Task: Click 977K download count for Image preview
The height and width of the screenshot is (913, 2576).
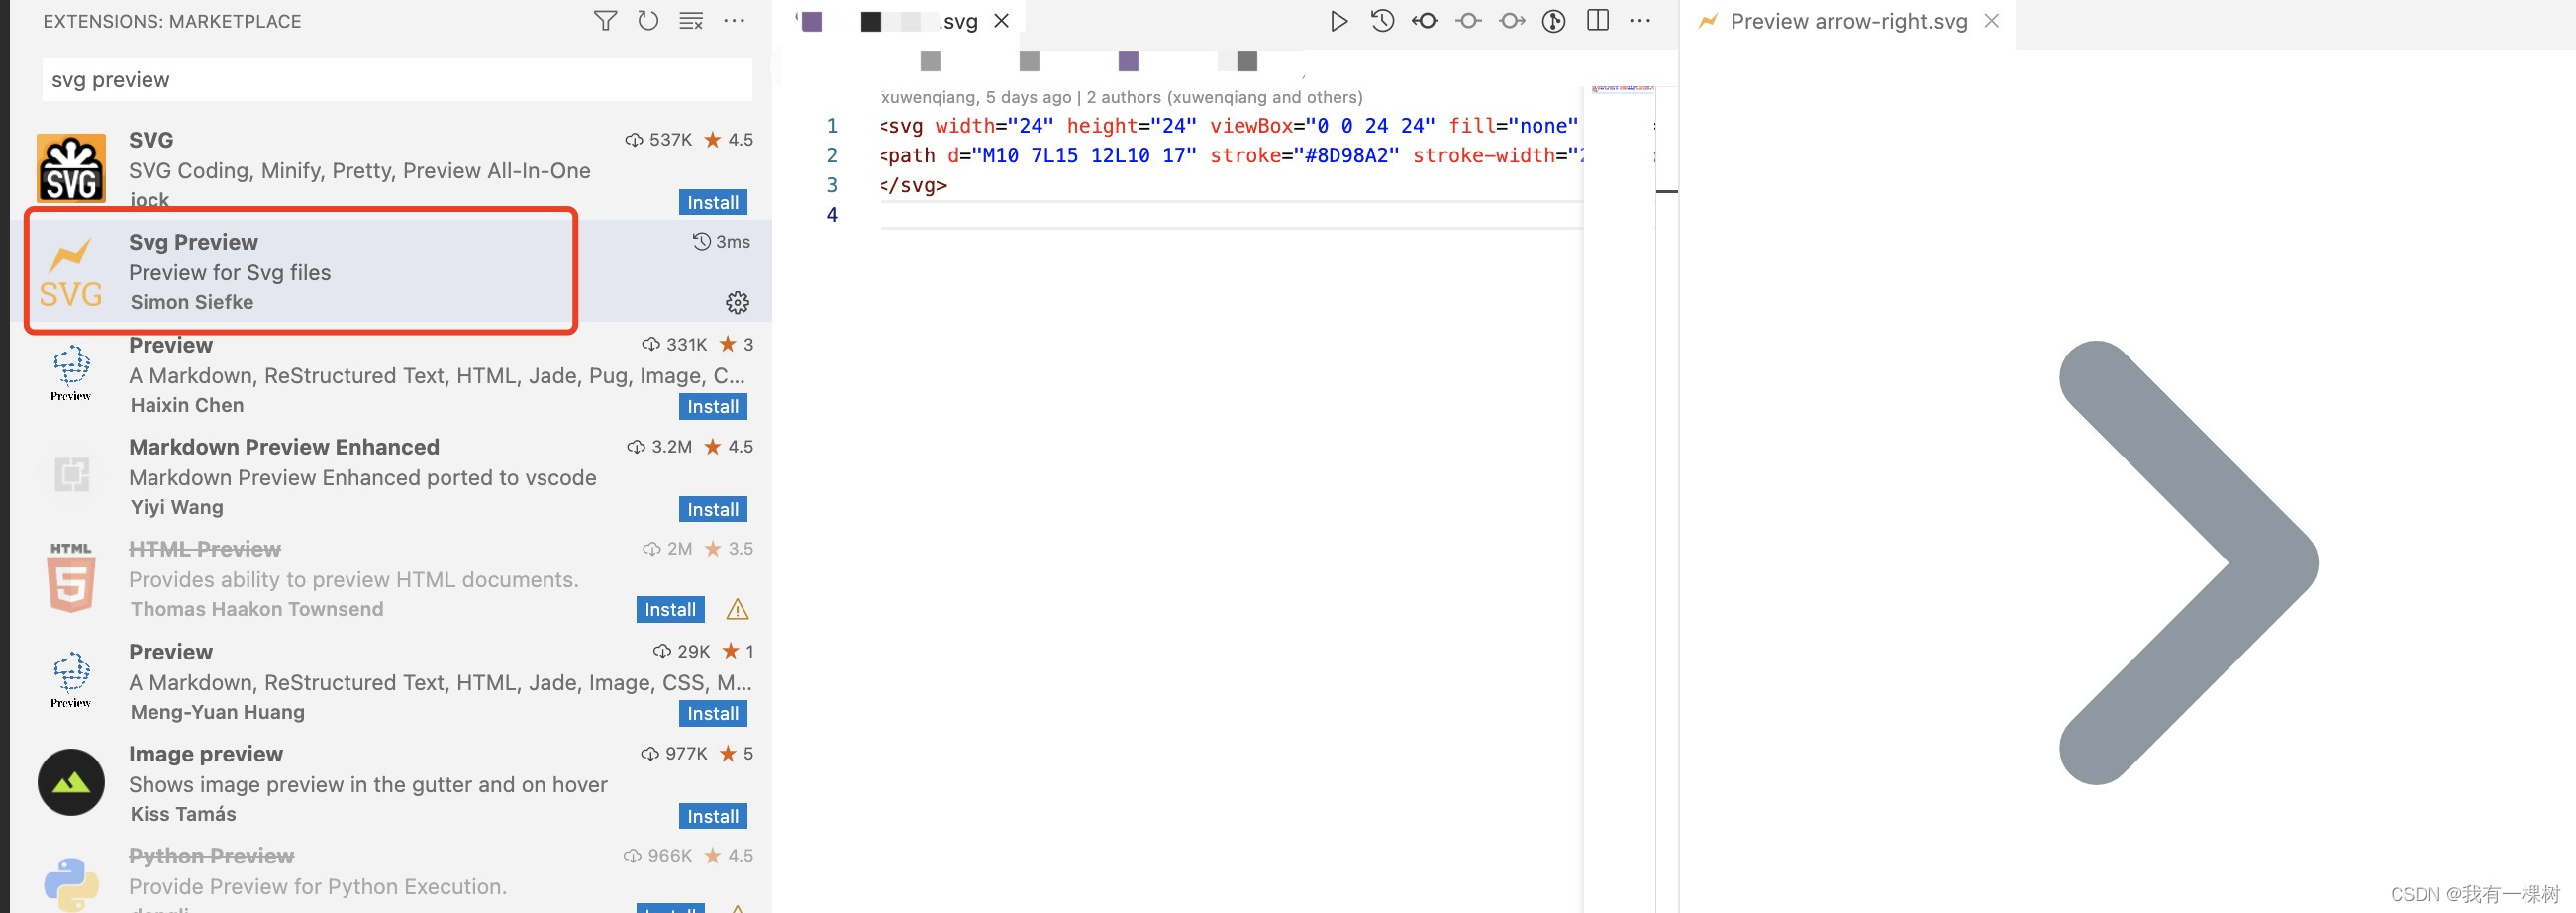Action: (674, 754)
